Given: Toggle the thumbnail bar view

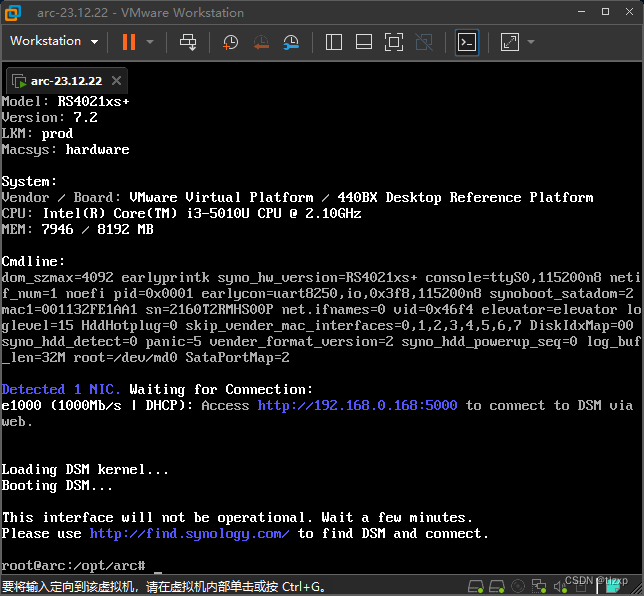Looking at the screenshot, I should click(364, 42).
